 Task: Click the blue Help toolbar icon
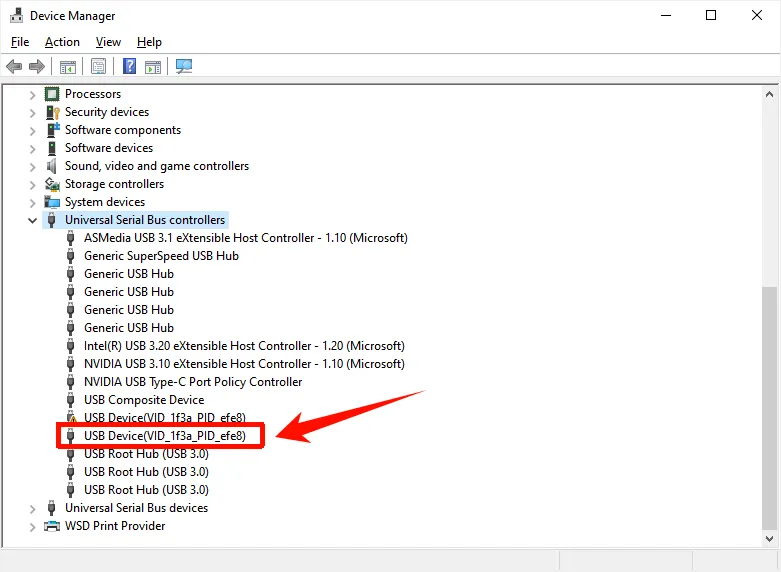[130, 66]
